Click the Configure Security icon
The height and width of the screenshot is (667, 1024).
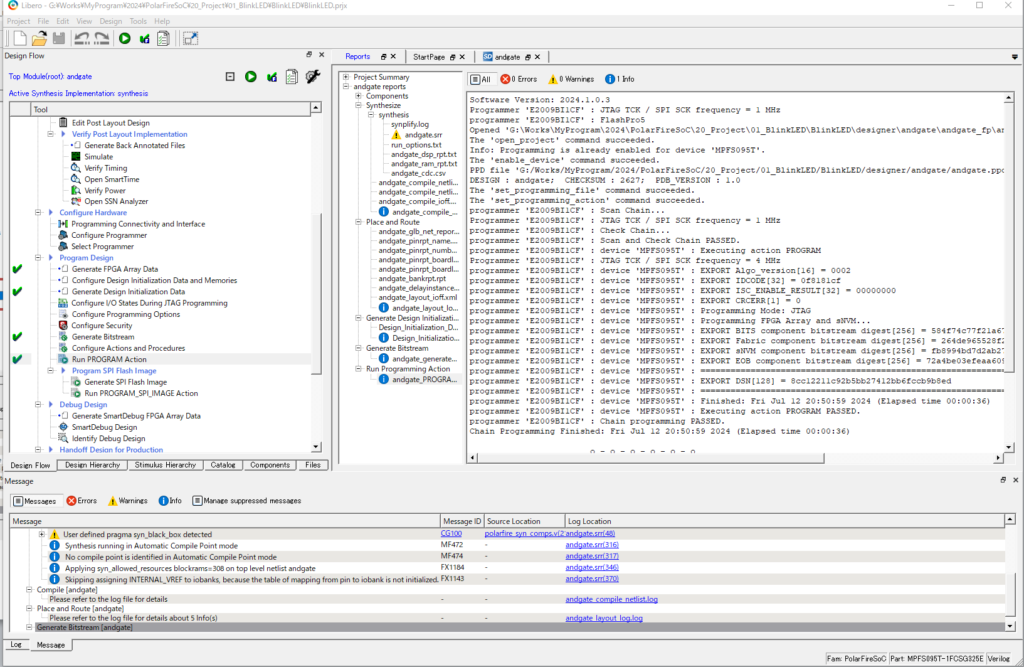pos(63,326)
